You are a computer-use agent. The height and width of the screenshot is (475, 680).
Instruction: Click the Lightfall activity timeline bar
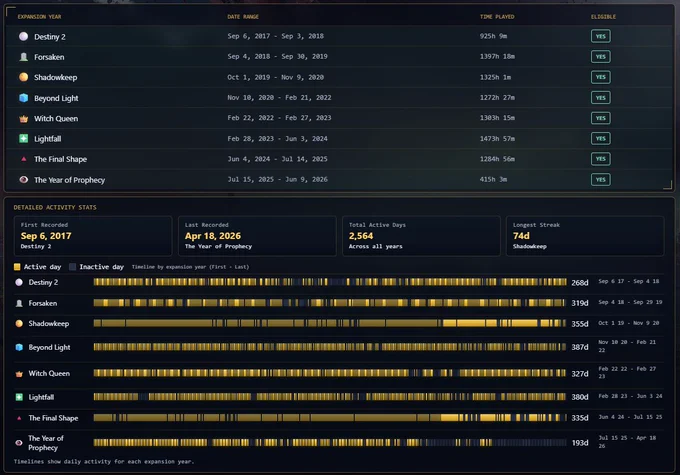[x=330, y=396]
